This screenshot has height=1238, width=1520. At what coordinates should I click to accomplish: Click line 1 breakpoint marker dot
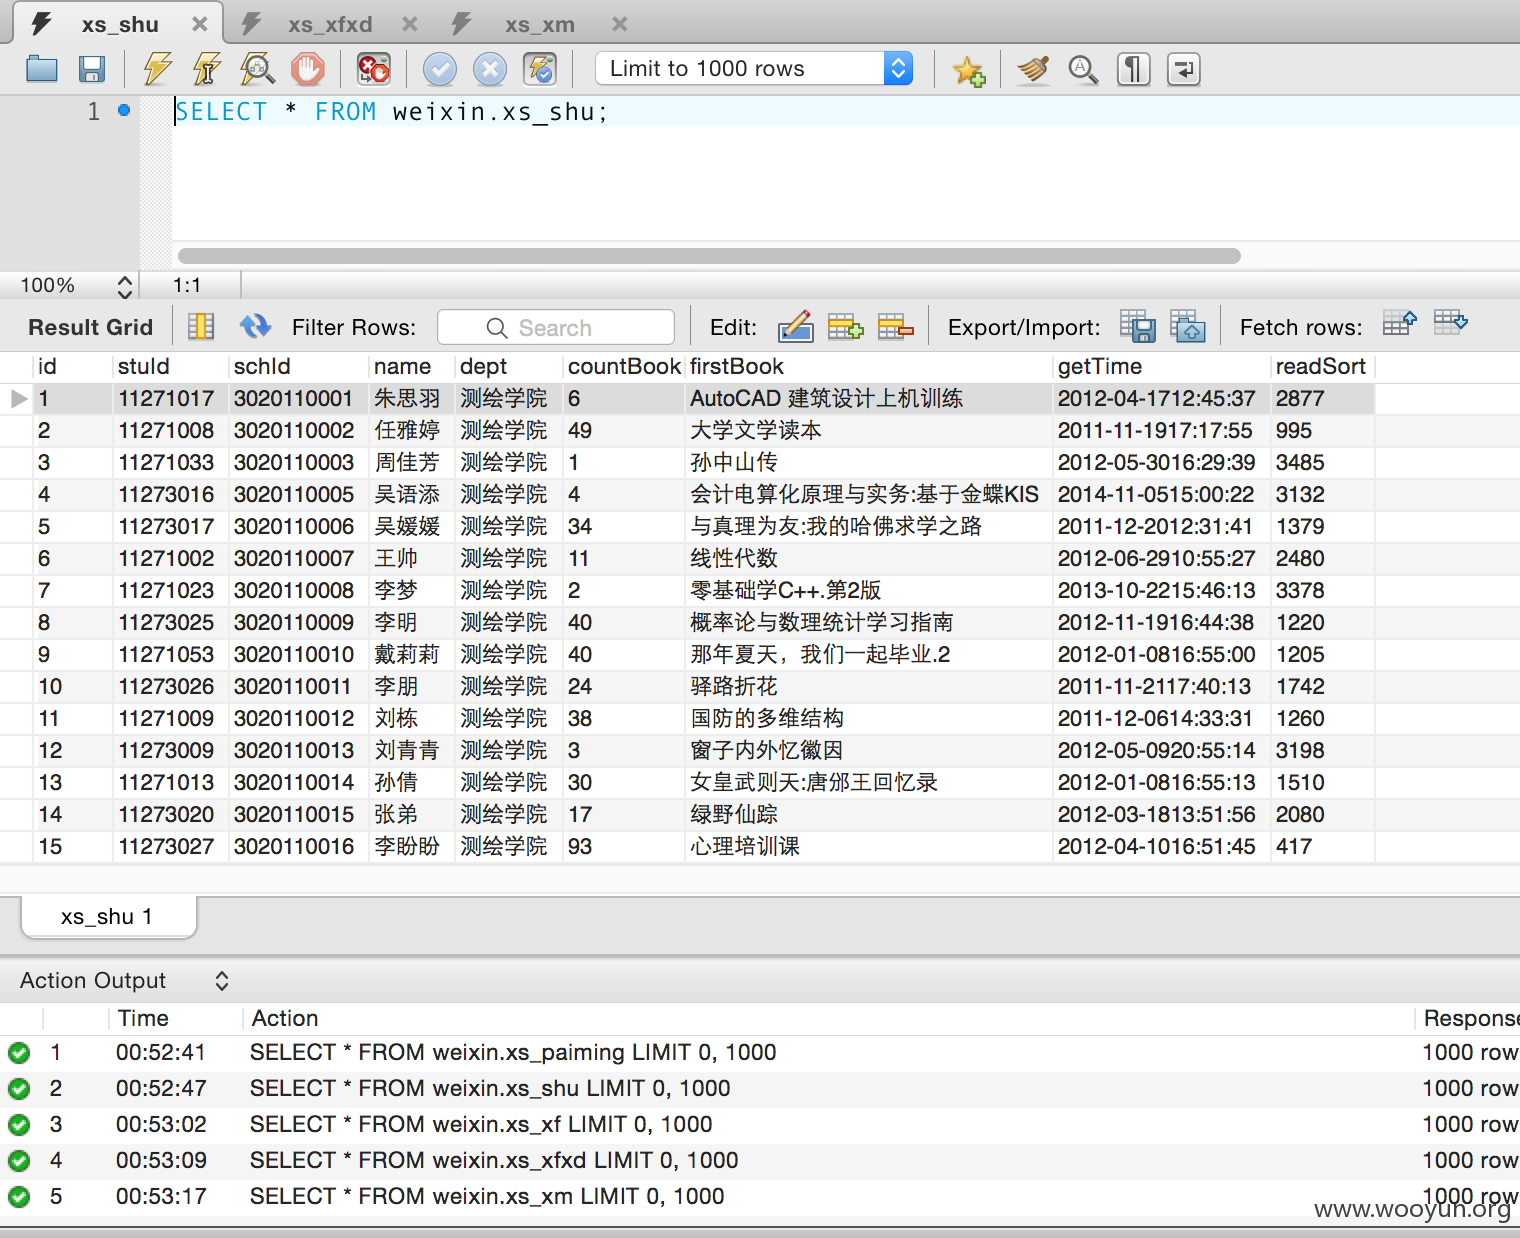pos(124,110)
